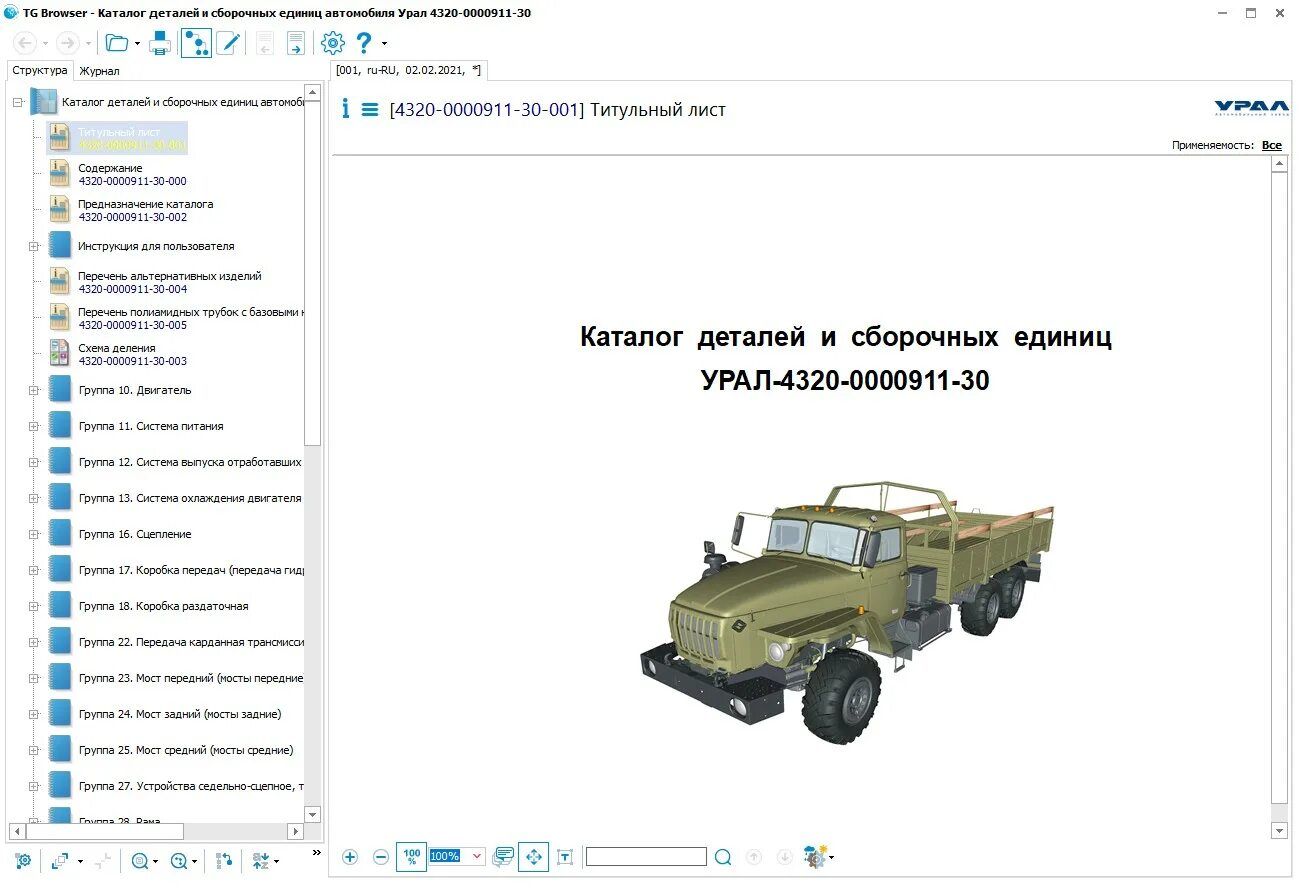Expand Группа 10. Двигатель node
The width and height of the screenshot is (1298, 885).
tap(34, 389)
